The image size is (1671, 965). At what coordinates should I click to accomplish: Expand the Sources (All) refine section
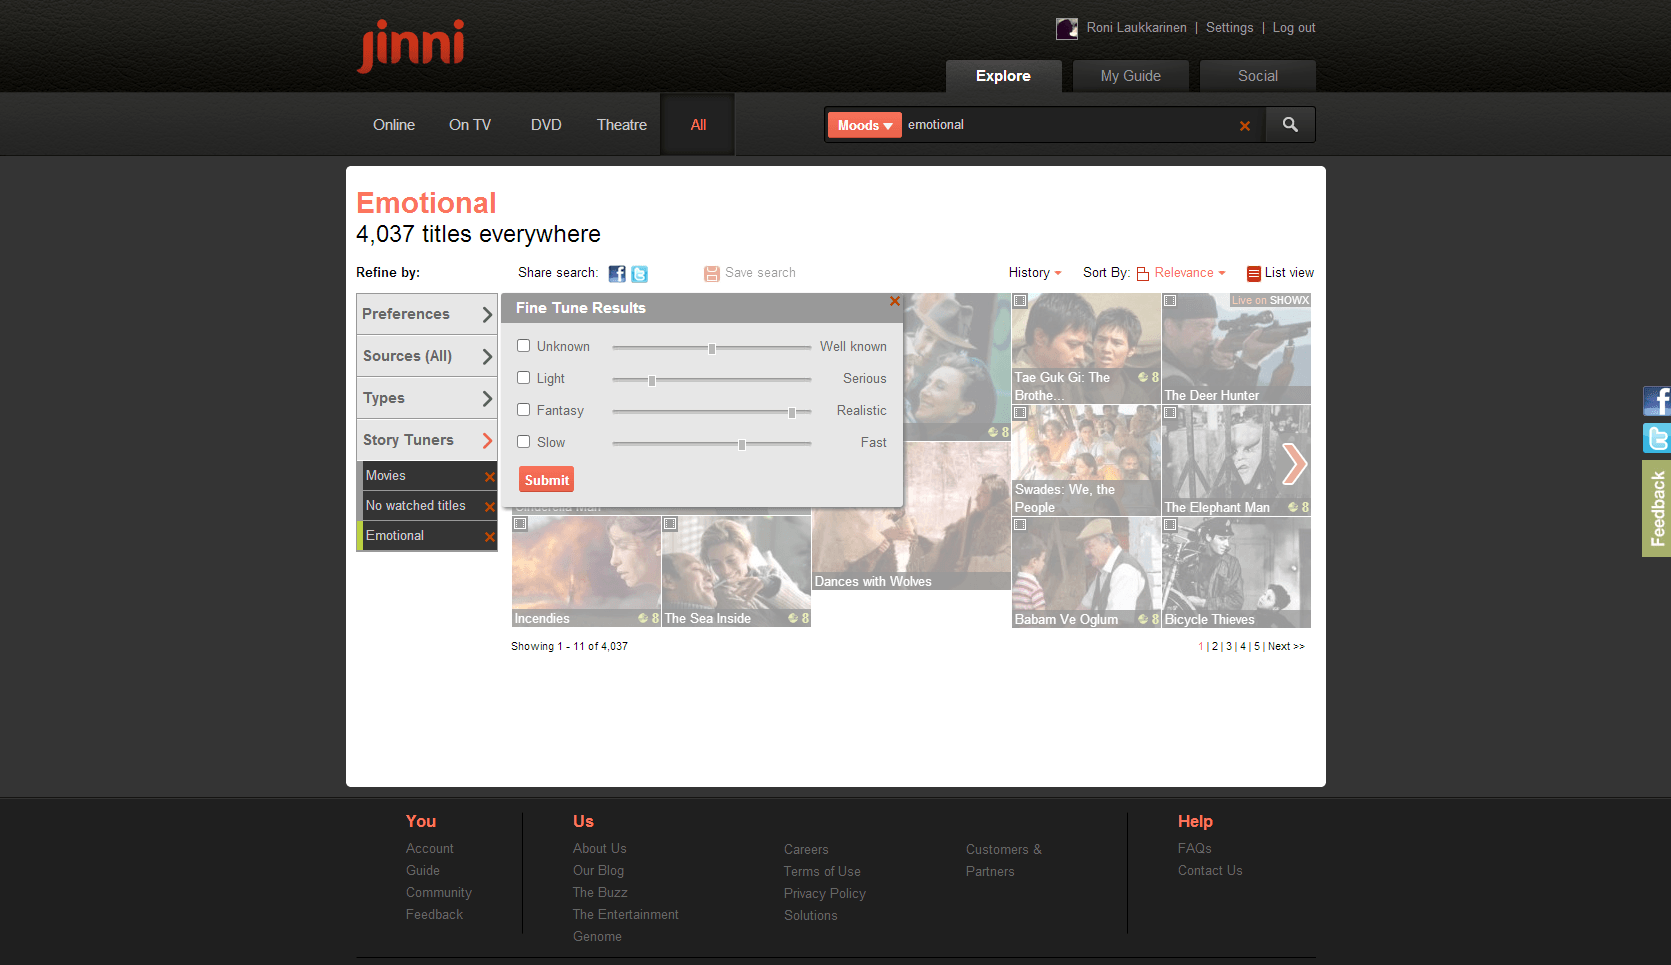427,356
